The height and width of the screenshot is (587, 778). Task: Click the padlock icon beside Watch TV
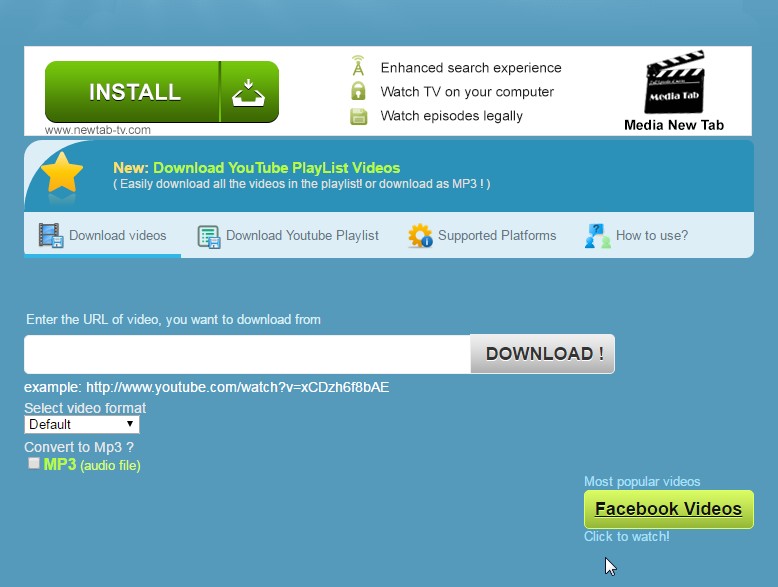click(358, 91)
